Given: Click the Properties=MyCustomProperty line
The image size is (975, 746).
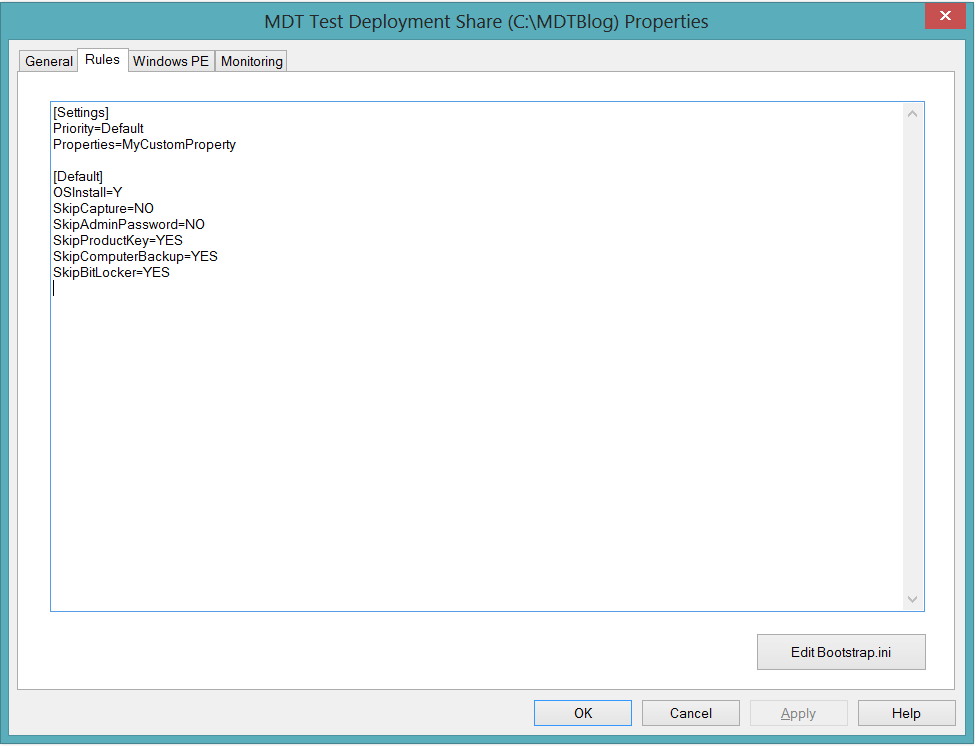Looking at the screenshot, I should point(144,145).
